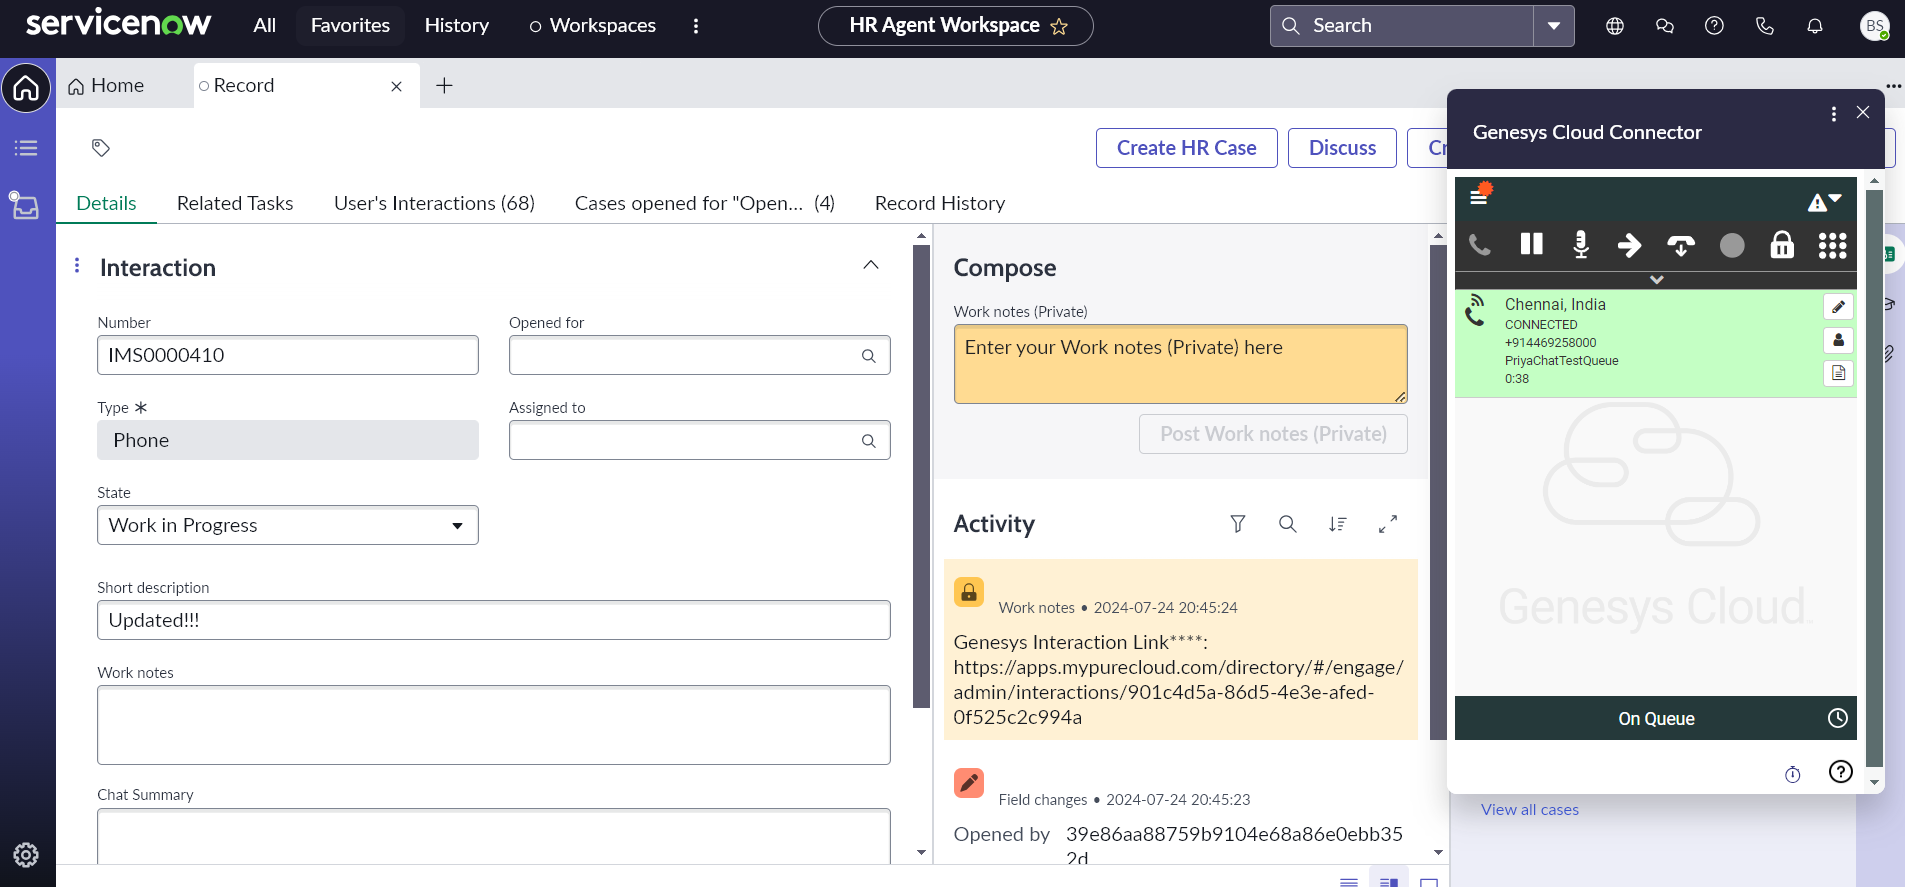Open the globe scope picker

point(1615,26)
